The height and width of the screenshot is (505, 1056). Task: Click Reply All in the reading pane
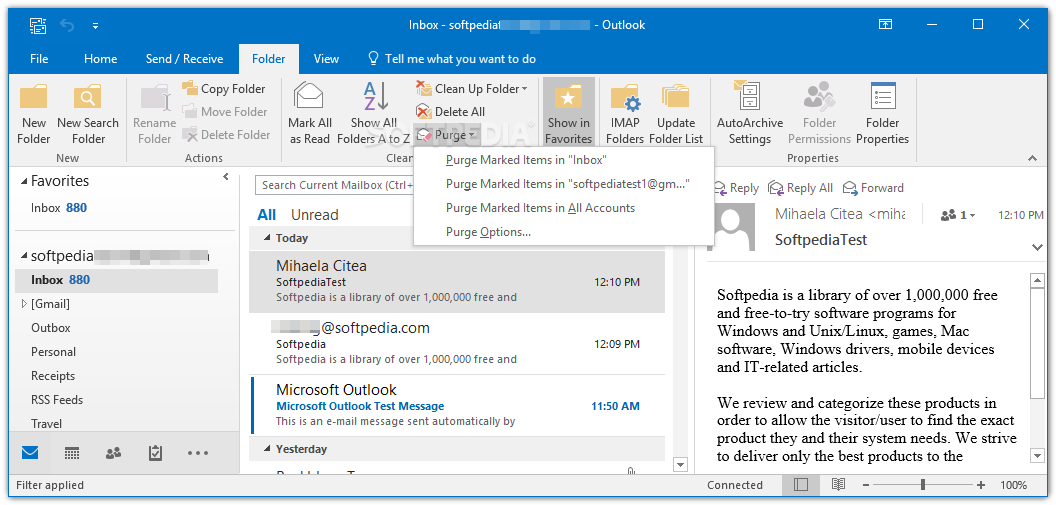click(801, 188)
